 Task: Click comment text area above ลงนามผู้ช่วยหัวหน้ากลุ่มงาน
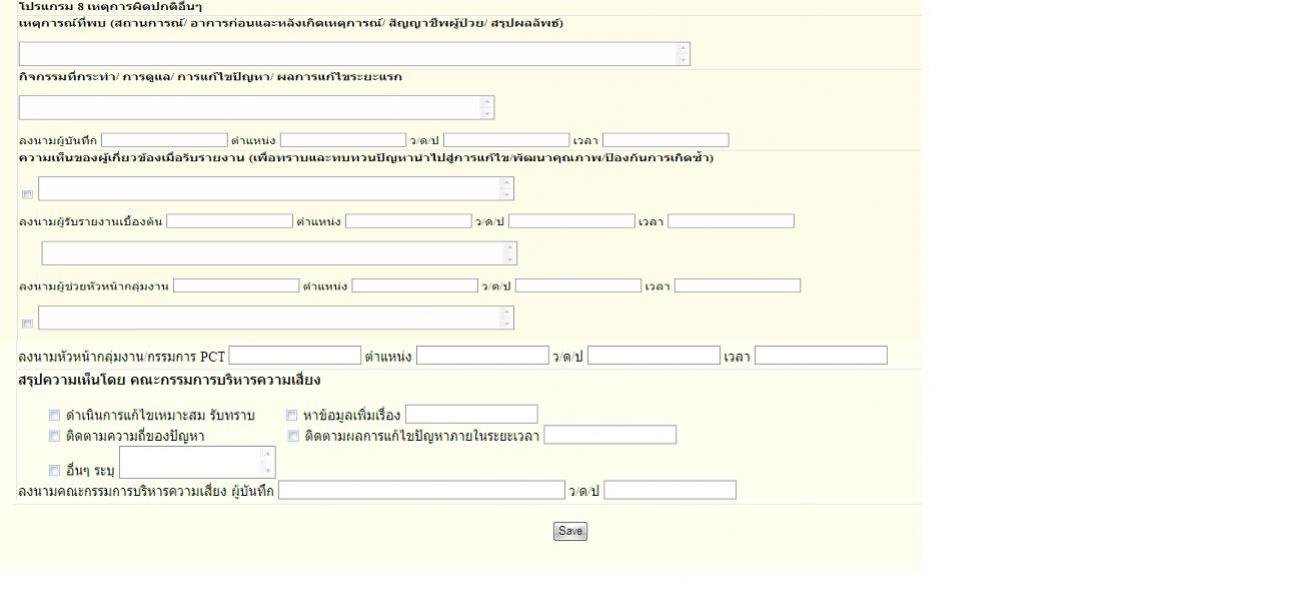(x=279, y=253)
